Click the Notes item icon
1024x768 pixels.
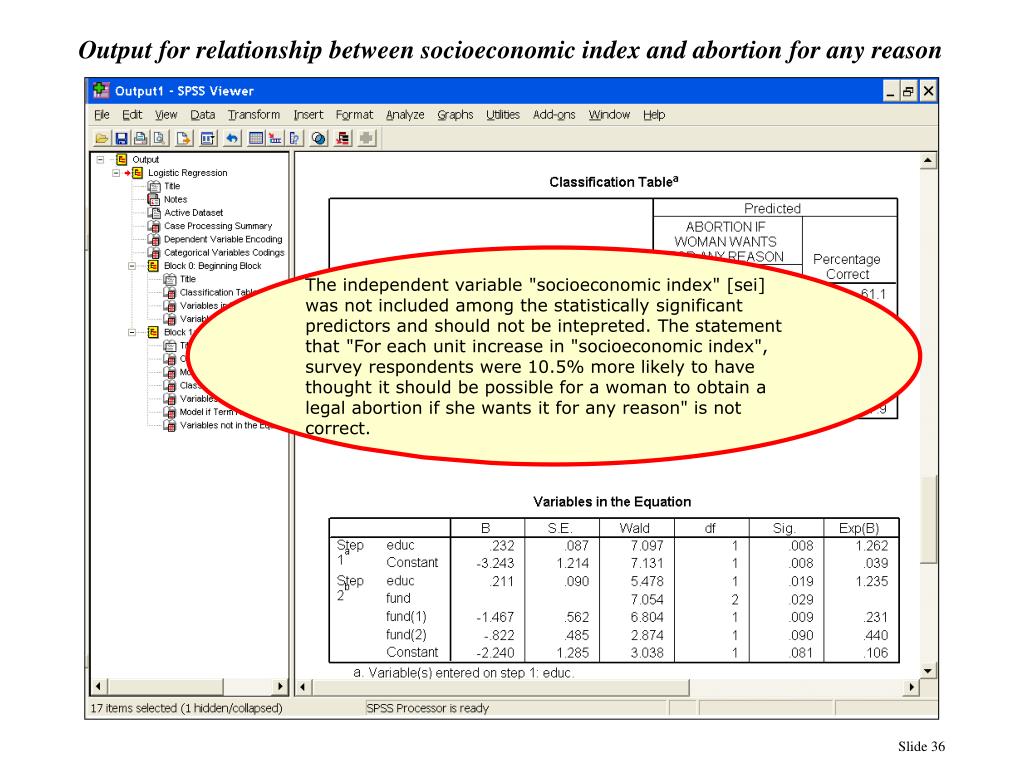point(153,199)
